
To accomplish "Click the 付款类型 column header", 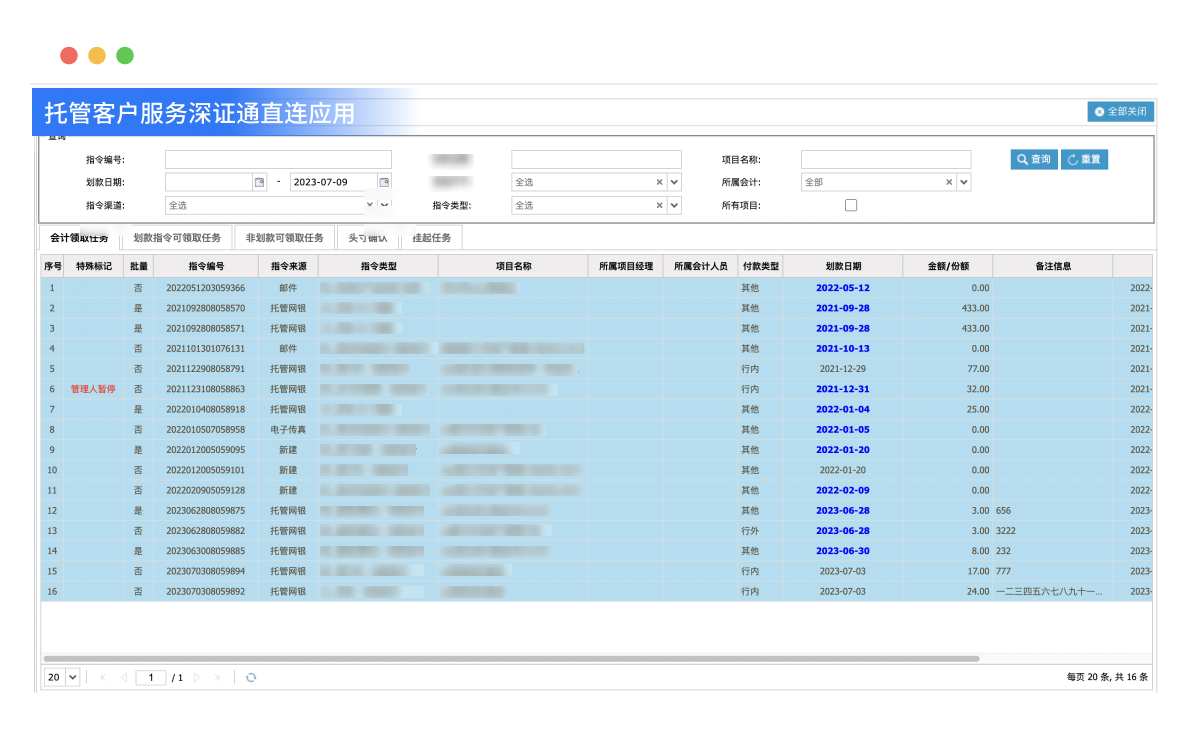I will click(760, 267).
